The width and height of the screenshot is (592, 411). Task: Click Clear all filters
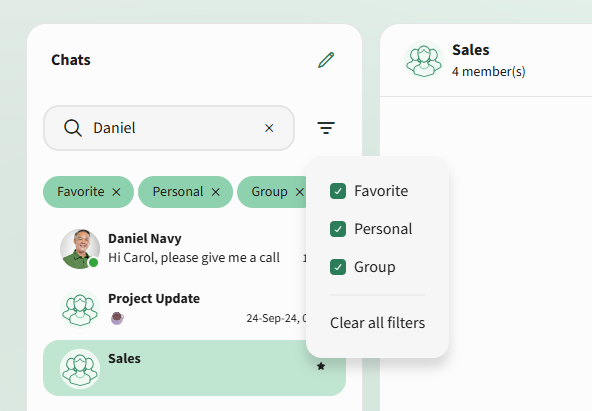(378, 323)
